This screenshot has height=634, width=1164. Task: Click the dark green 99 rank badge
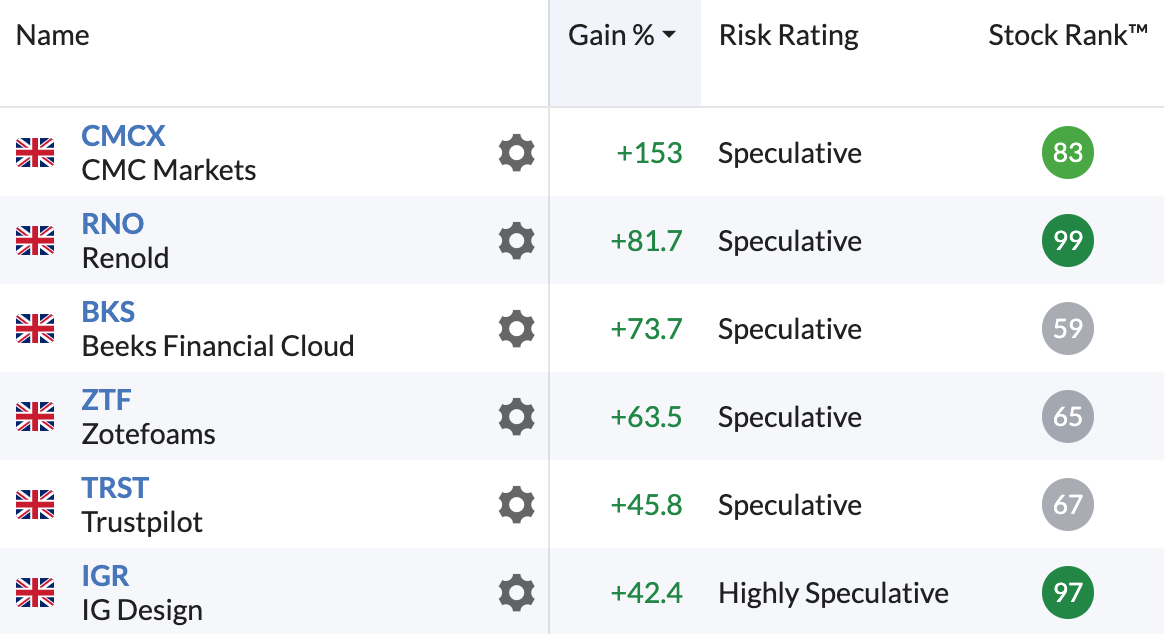point(1067,241)
